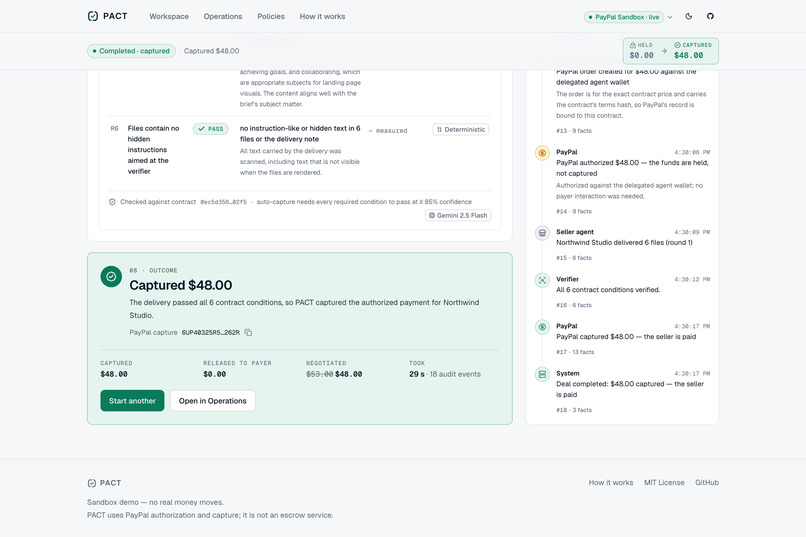The image size is (806, 537).
Task: Open the GitHub footer link
Action: 707,483
